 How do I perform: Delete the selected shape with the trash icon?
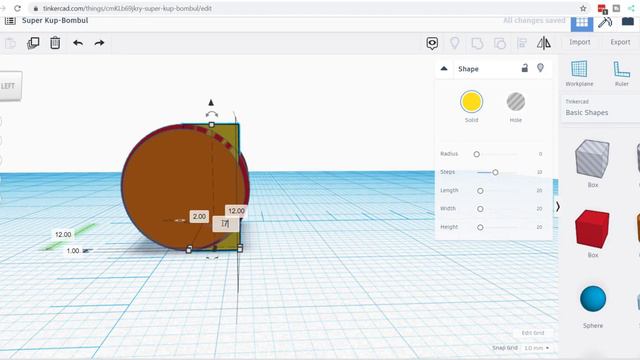click(55, 43)
